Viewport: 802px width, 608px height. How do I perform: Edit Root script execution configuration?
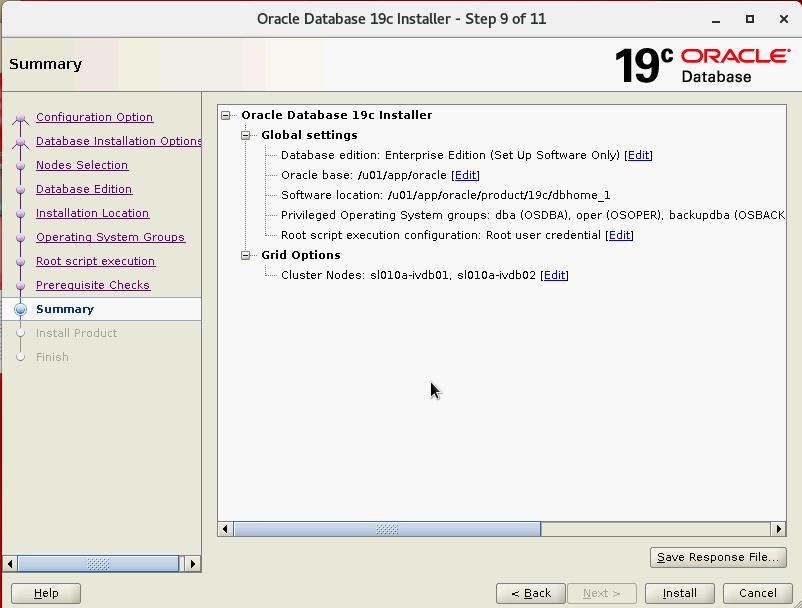pos(620,235)
